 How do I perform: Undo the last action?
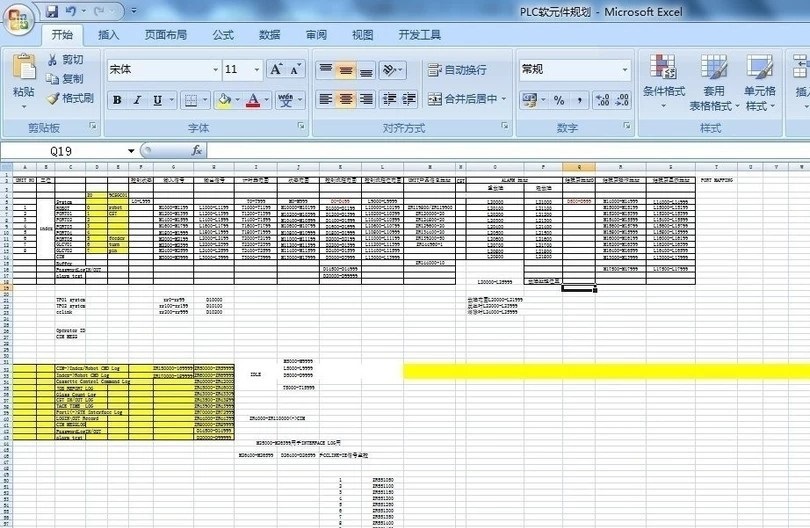tap(71, 11)
